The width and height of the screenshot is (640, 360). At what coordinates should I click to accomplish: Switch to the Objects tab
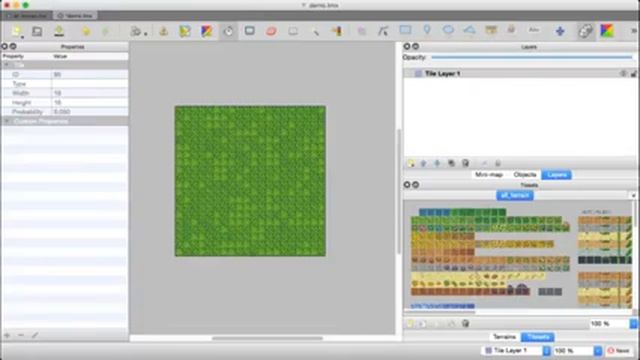tap(524, 175)
